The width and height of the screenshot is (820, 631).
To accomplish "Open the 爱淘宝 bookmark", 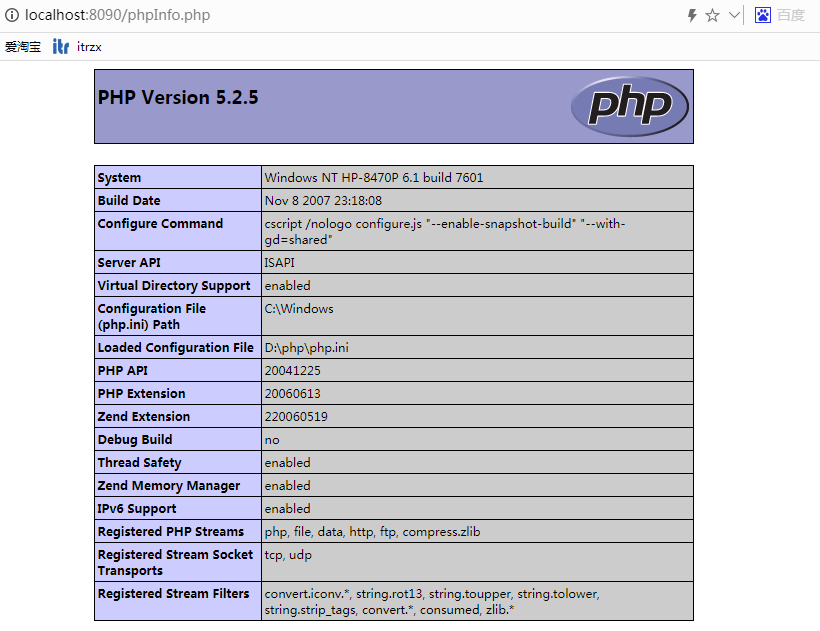I will [22, 47].
